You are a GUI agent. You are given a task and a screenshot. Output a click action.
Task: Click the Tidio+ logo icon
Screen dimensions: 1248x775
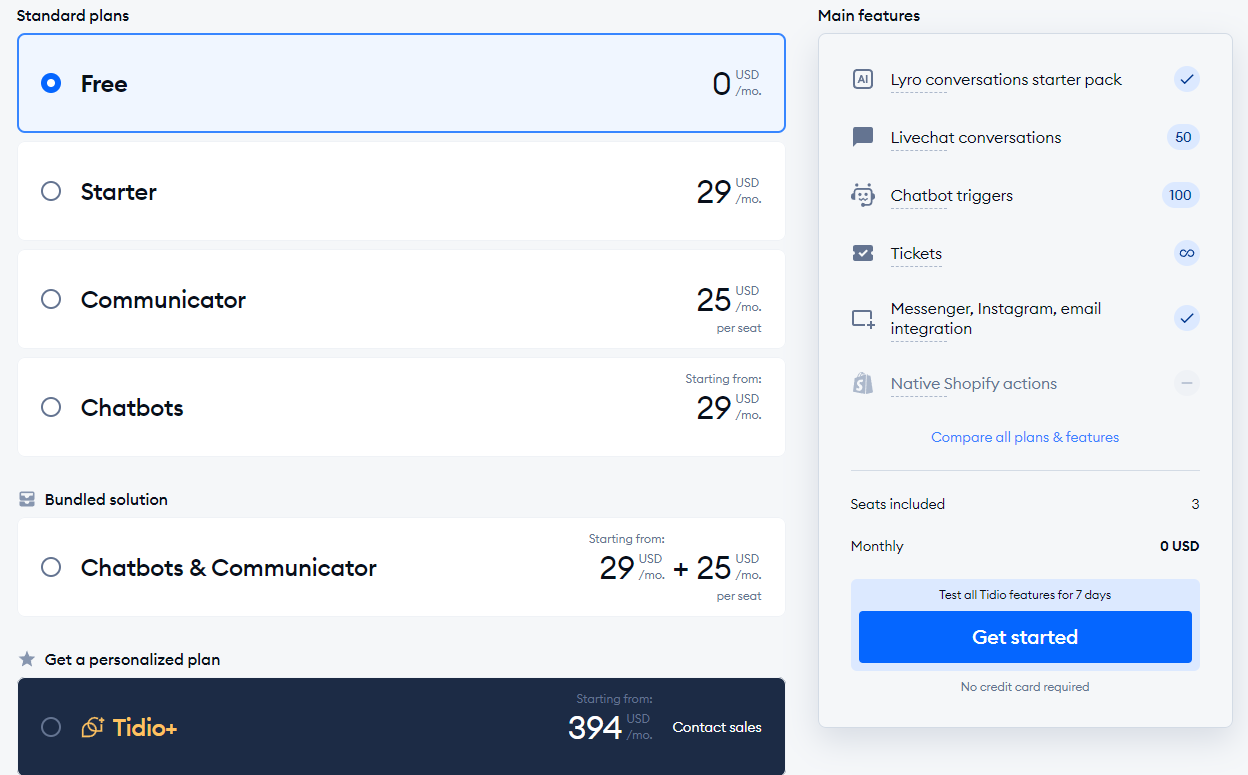pyautogui.click(x=93, y=727)
